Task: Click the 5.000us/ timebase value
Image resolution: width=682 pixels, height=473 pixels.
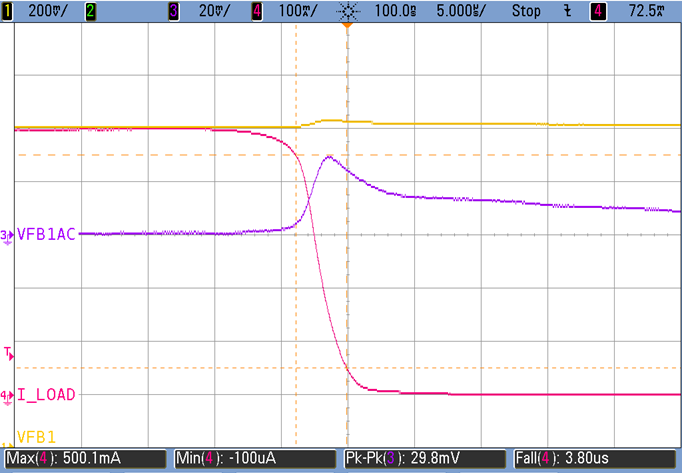Action: (x=461, y=11)
